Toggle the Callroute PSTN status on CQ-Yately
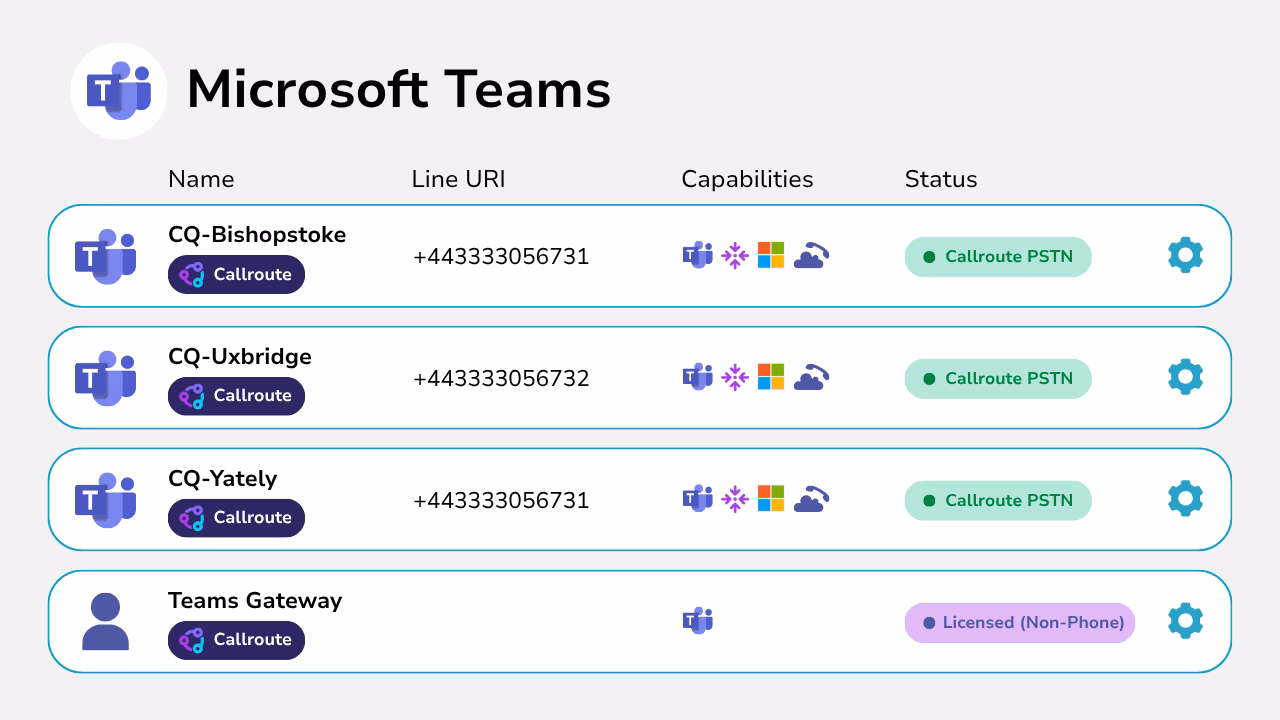The image size is (1280, 720). click(997, 500)
